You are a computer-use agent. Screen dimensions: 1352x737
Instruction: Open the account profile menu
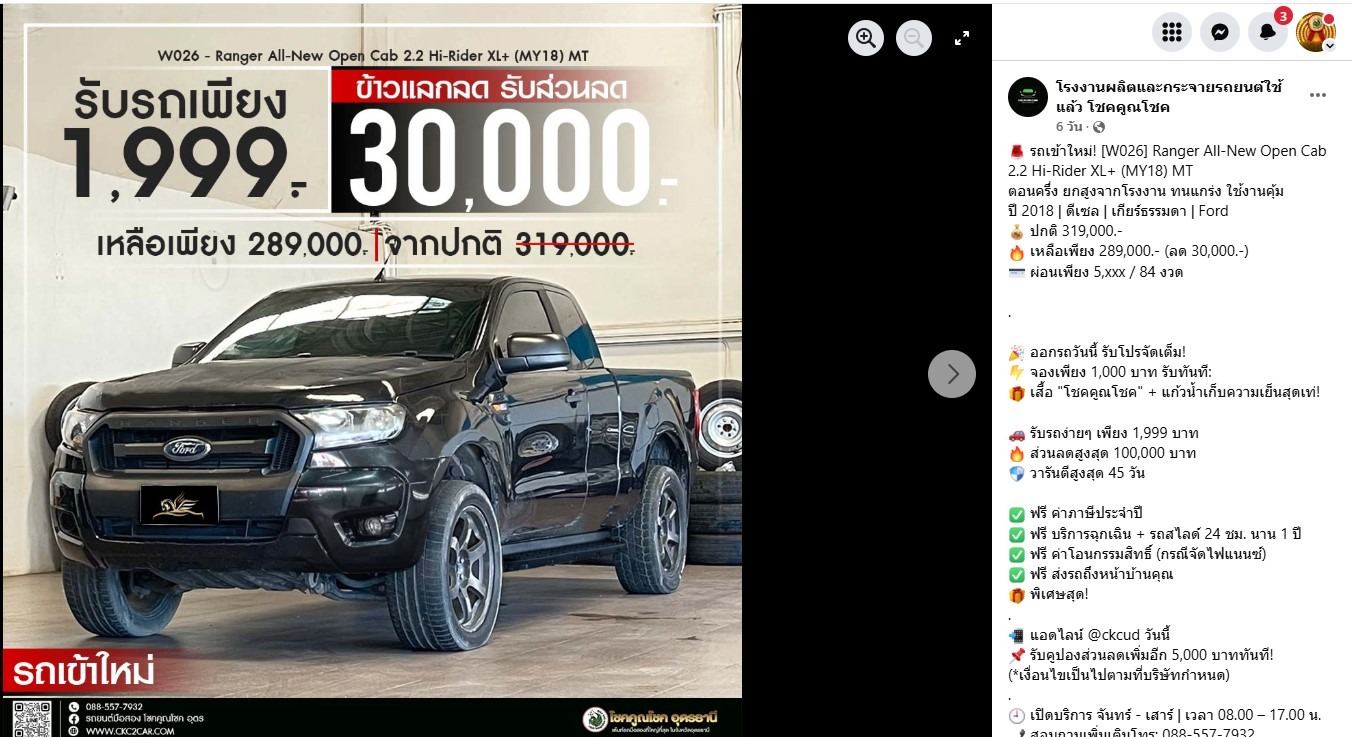click(1316, 32)
